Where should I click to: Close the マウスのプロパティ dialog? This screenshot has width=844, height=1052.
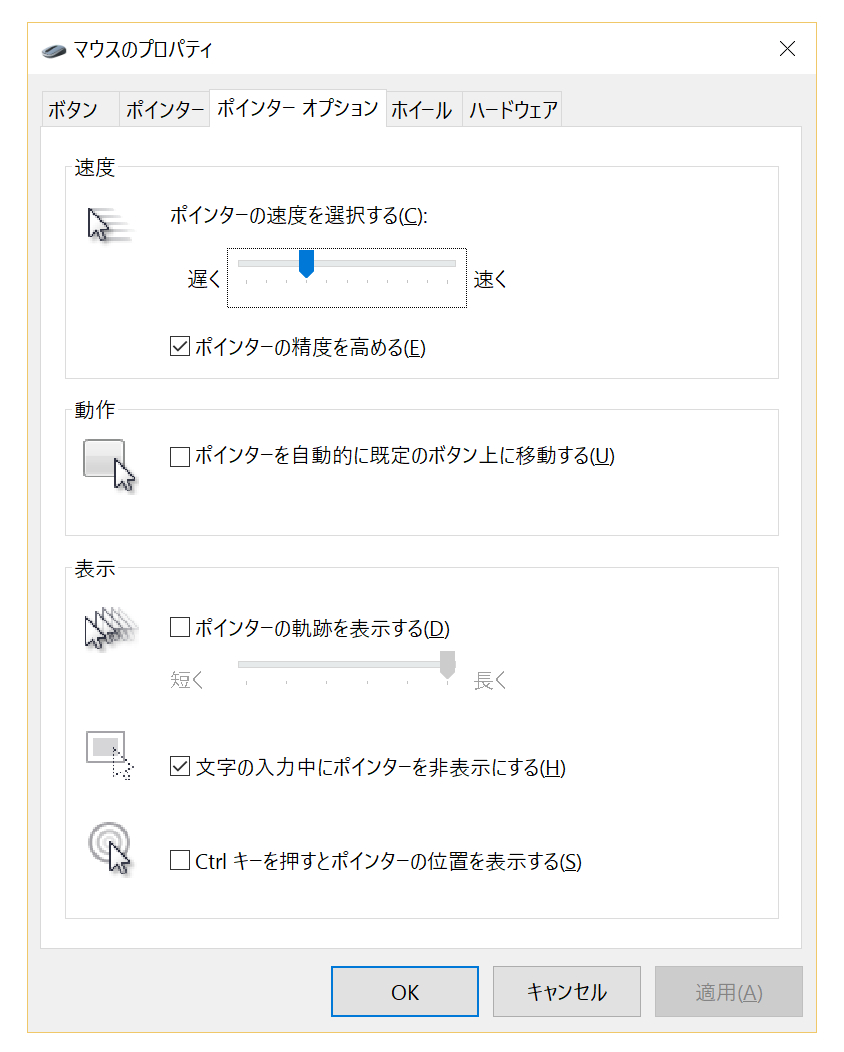(787, 49)
